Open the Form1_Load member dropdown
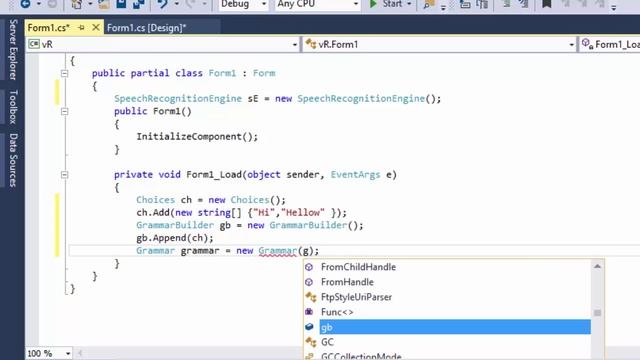Image resolution: width=640 pixels, height=360 pixels. coord(610,44)
